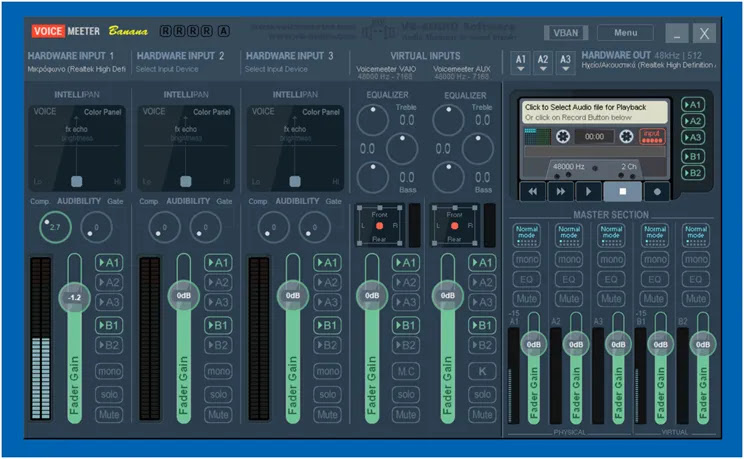744x459 pixels.
Task: Toggle EQ on A1 master bus
Action: tap(527, 279)
